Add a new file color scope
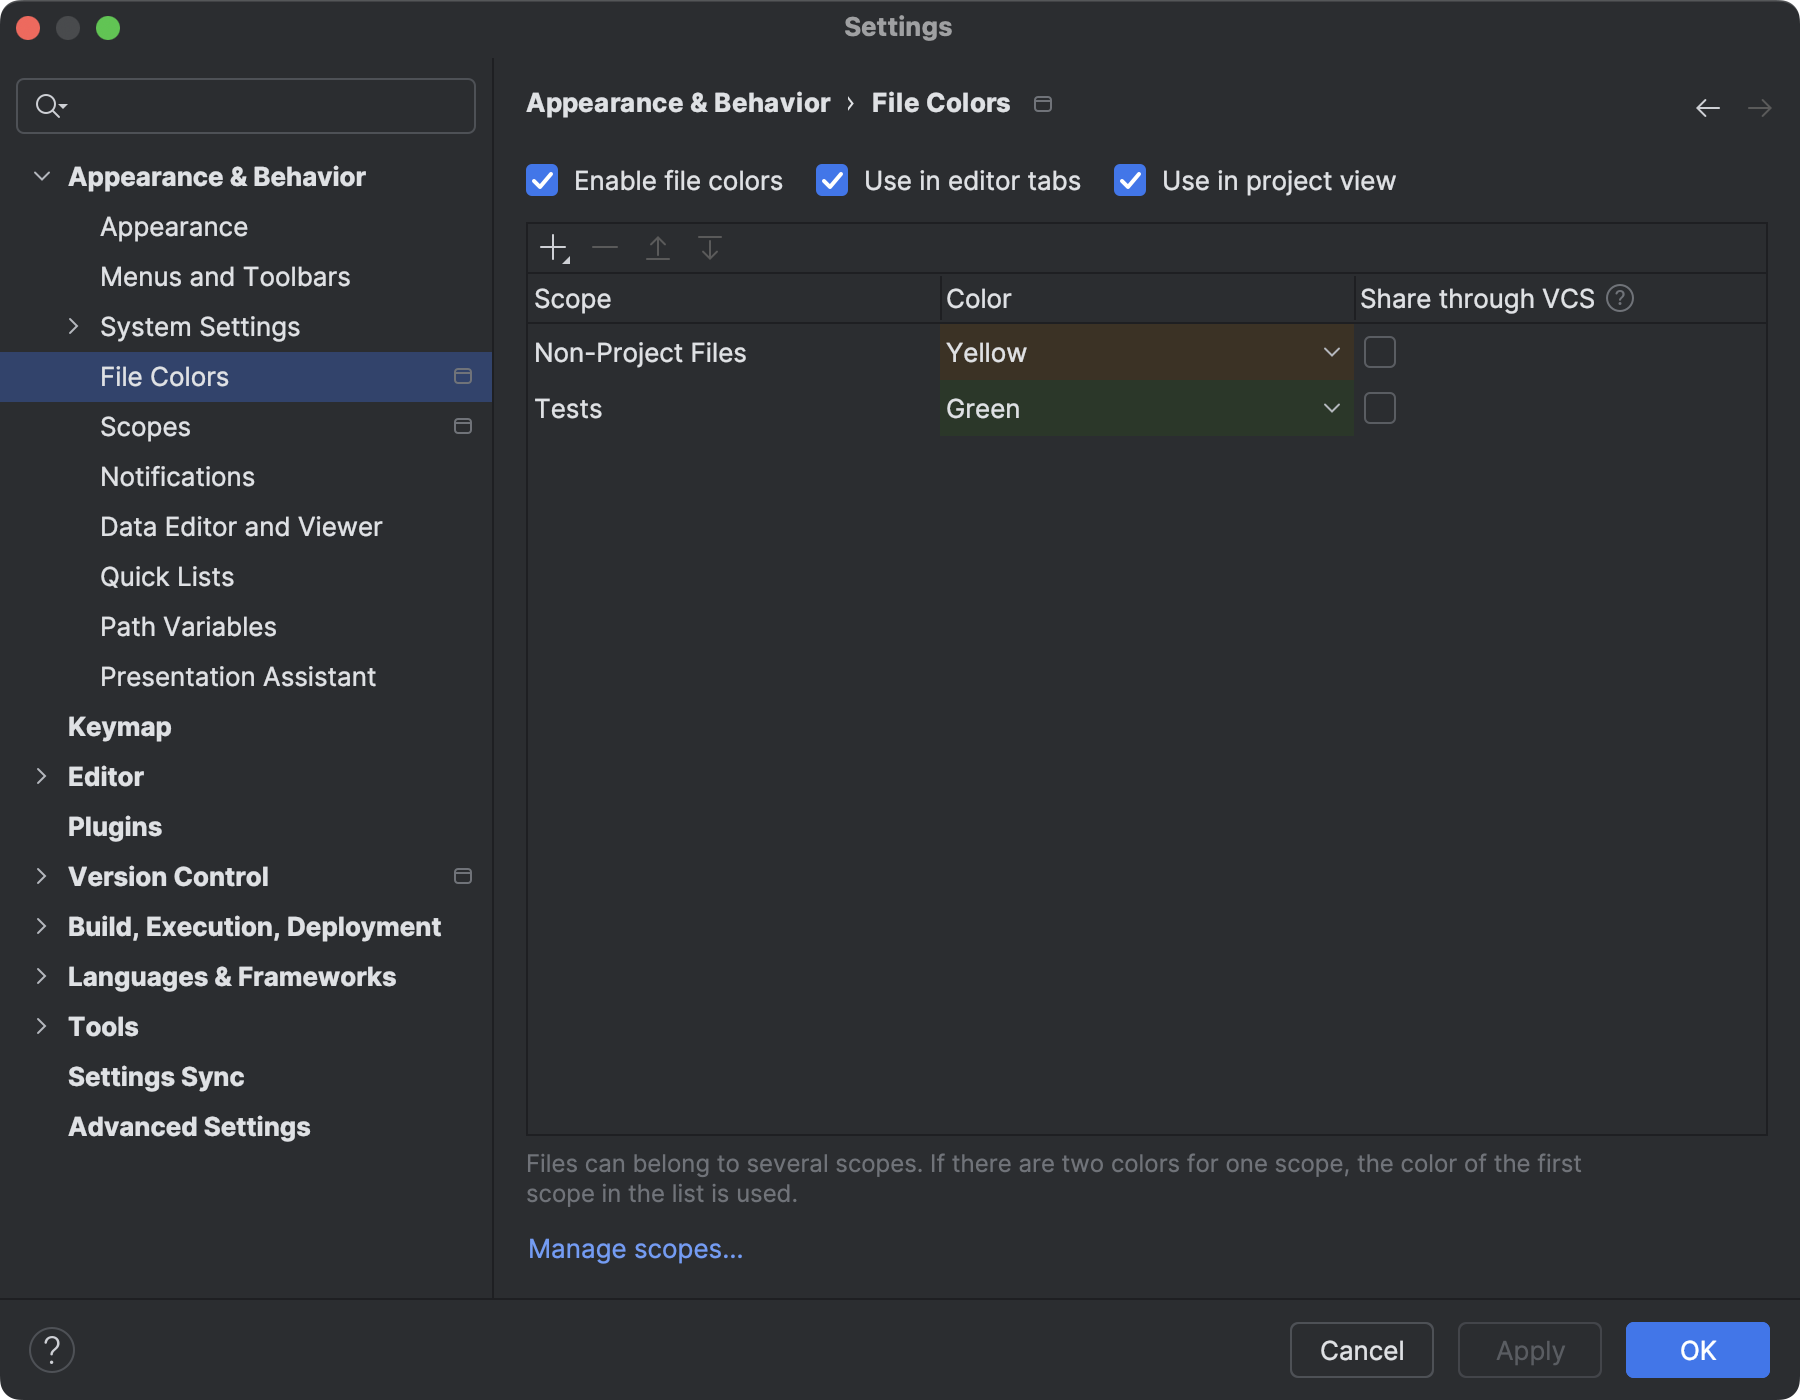The width and height of the screenshot is (1800, 1400). click(554, 248)
